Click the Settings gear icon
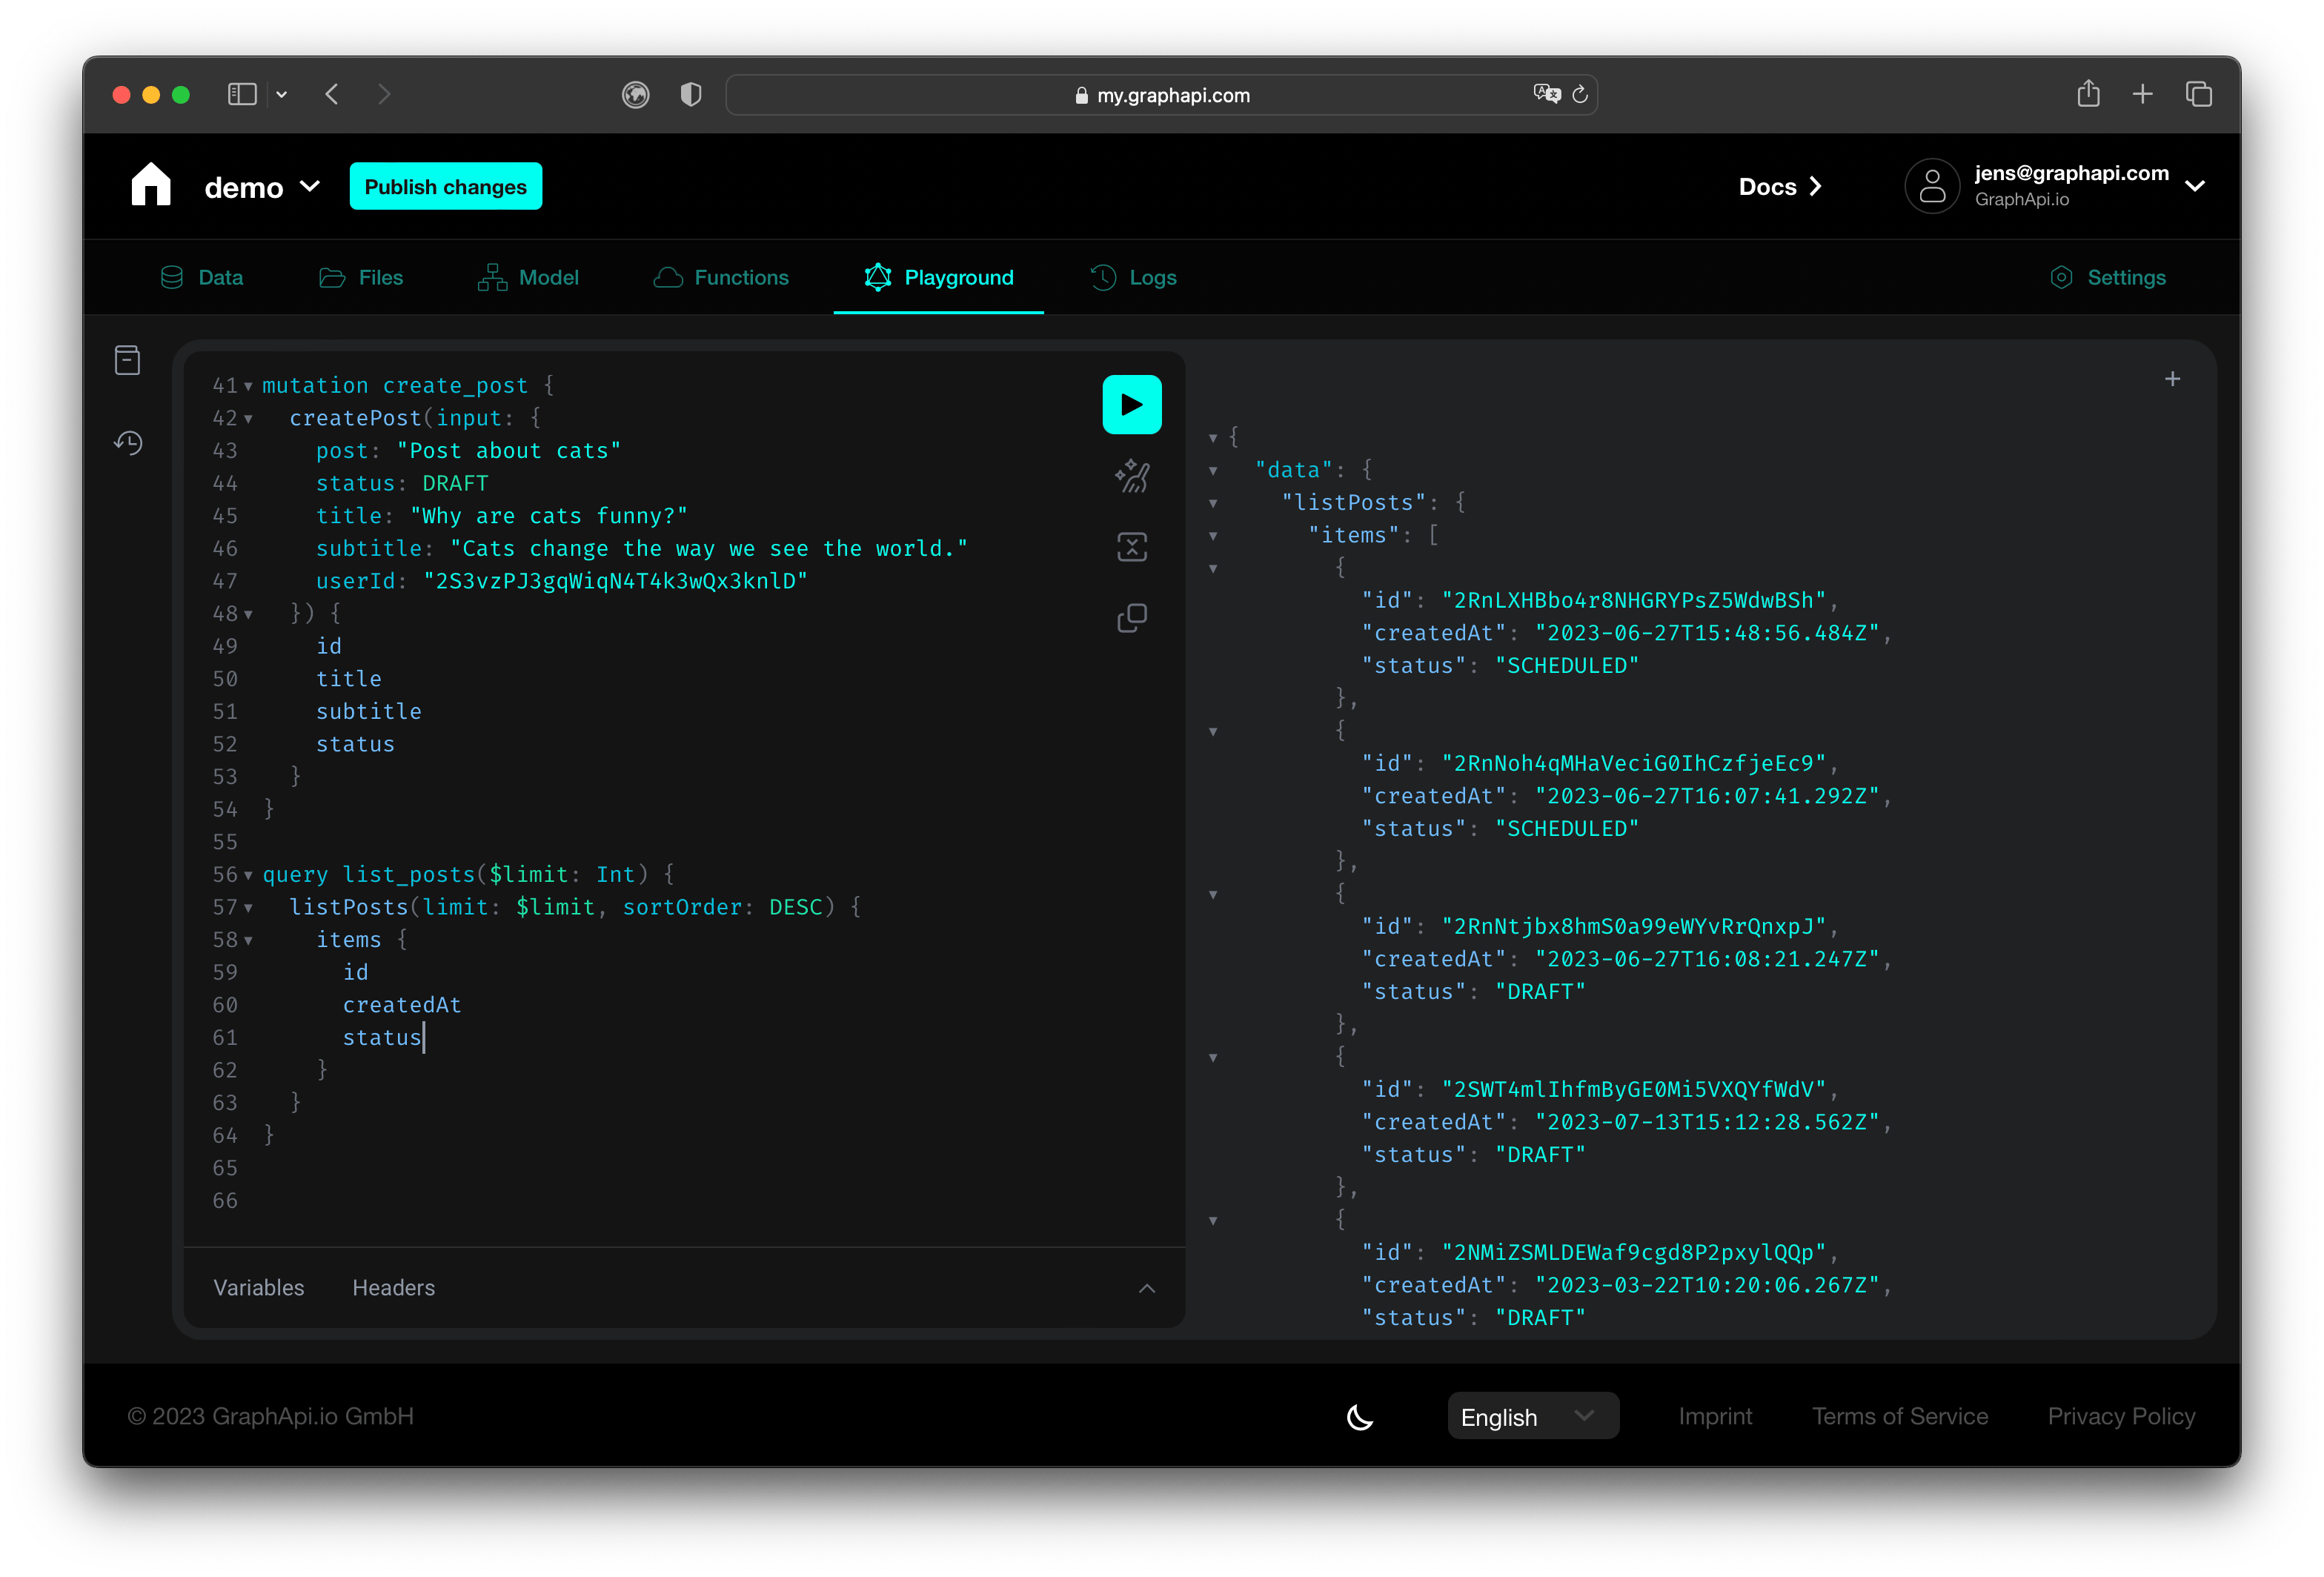 click(2061, 277)
